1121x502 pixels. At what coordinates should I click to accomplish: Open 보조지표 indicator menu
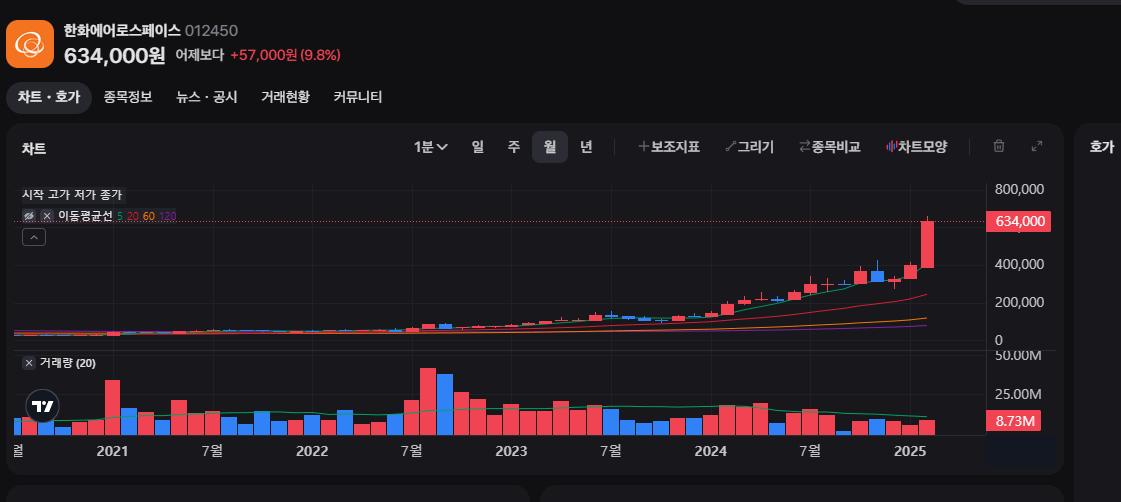[669, 147]
